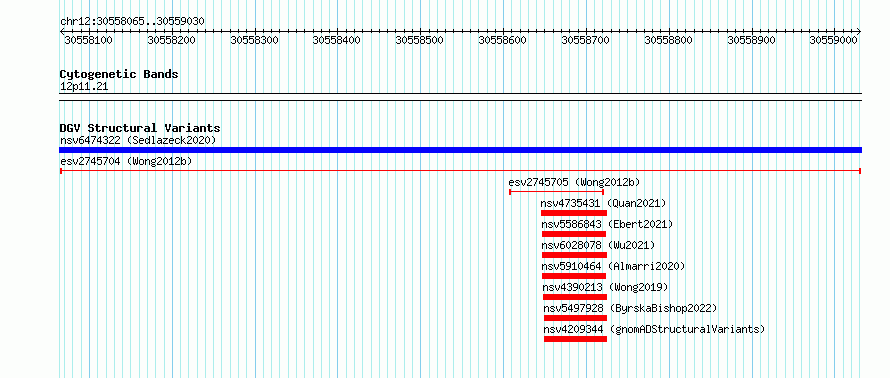890x378 pixels.
Task: Click the chr12:30558065..30559030 region label
Action: [x=132, y=22]
